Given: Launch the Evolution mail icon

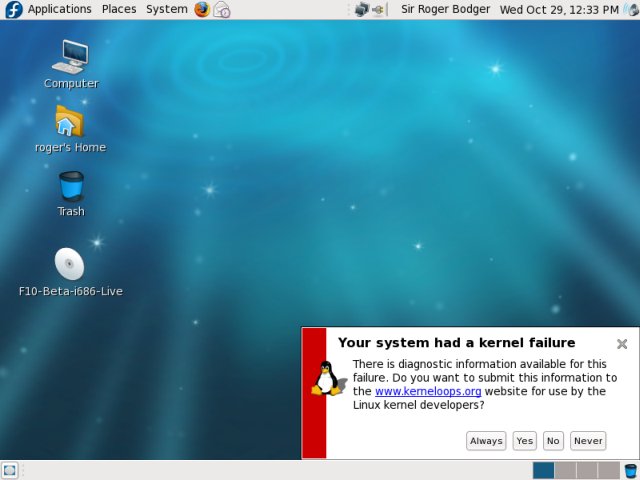Looking at the screenshot, I should pos(222,10).
